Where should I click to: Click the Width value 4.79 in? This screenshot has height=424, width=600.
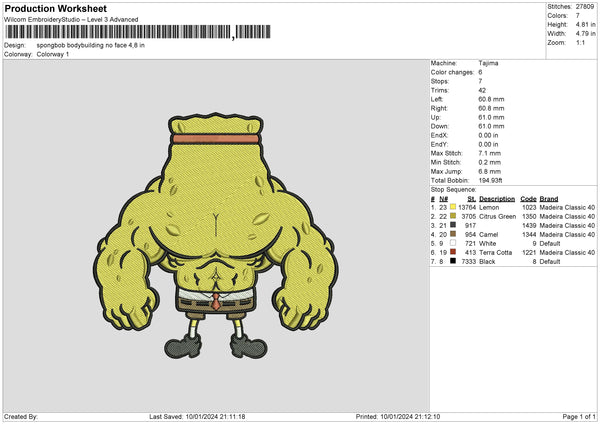pyautogui.click(x=585, y=34)
